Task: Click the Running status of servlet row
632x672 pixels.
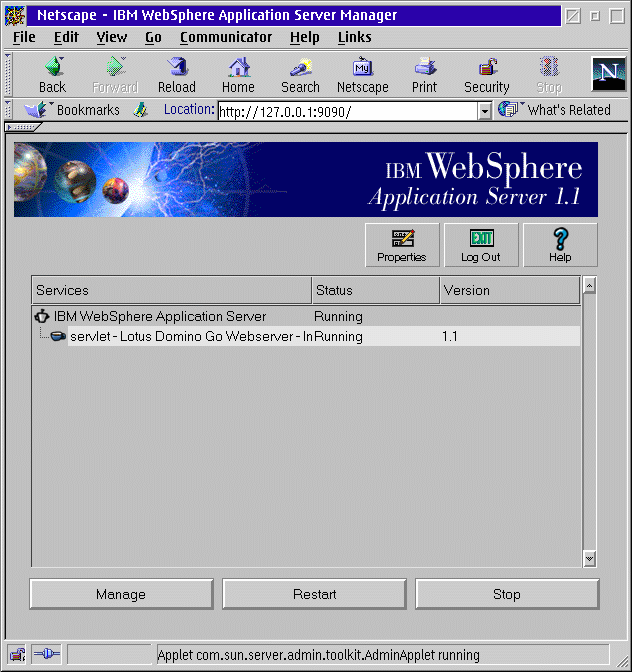Action: tap(338, 336)
